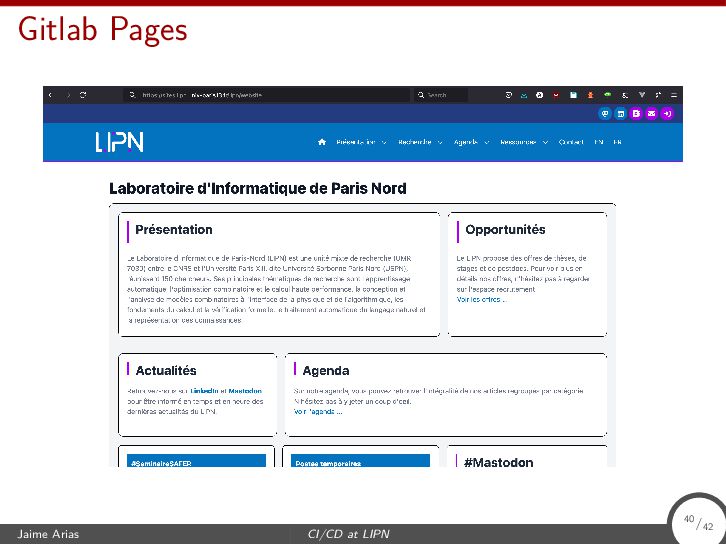Click into the browser Search box
The image size is (726, 544).
(441, 95)
